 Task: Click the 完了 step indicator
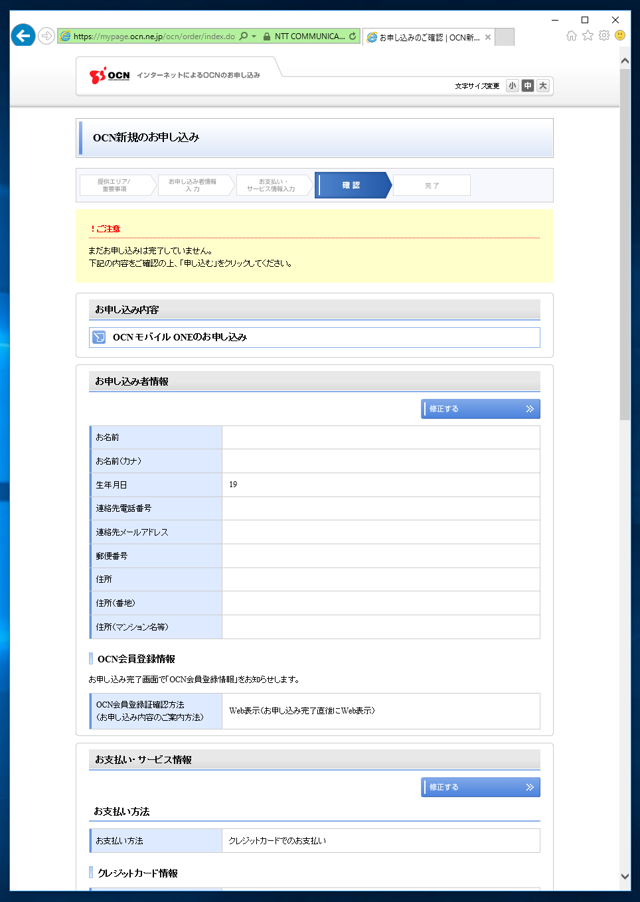[x=432, y=185]
